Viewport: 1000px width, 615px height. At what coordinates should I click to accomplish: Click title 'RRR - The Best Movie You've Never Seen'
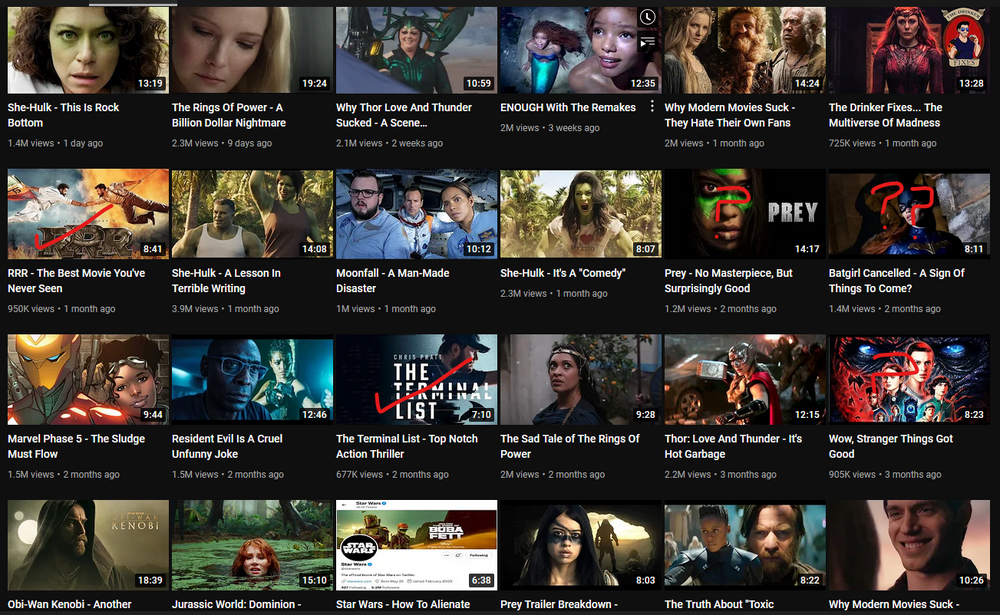pos(76,281)
